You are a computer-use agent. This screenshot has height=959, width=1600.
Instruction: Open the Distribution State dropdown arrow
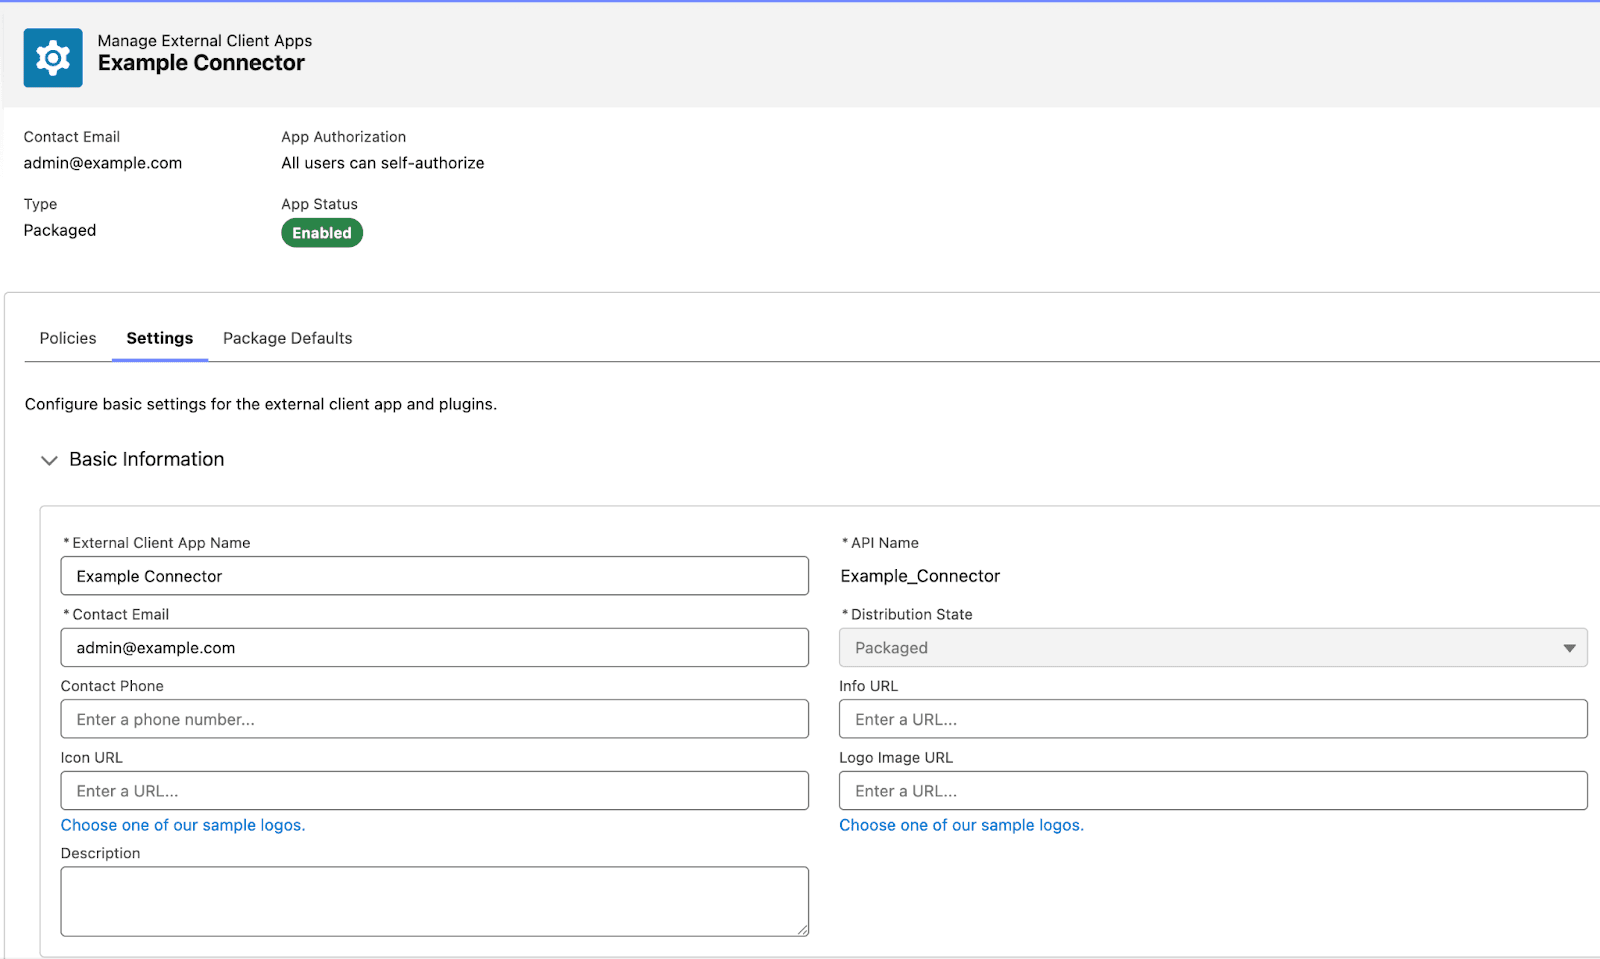point(1569,648)
